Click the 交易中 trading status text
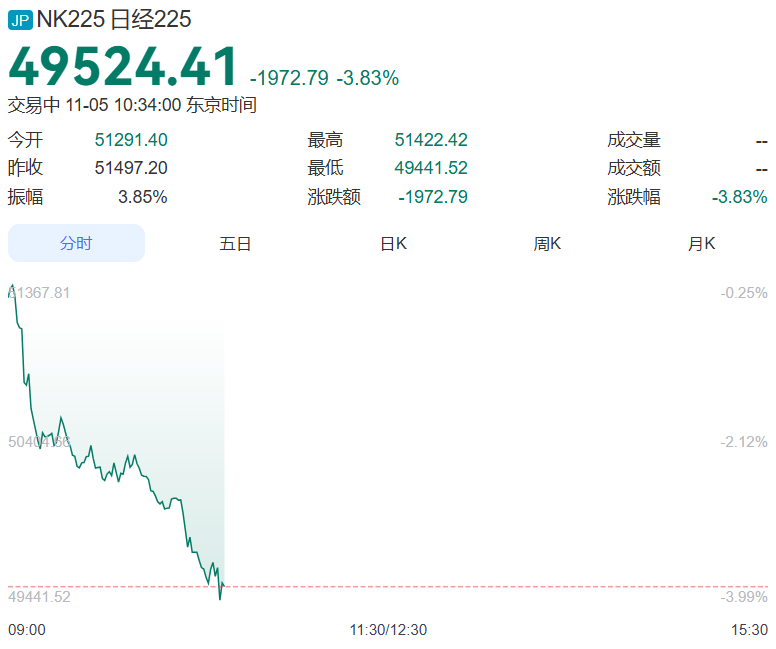The image size is (776, 649). point(34,104)
